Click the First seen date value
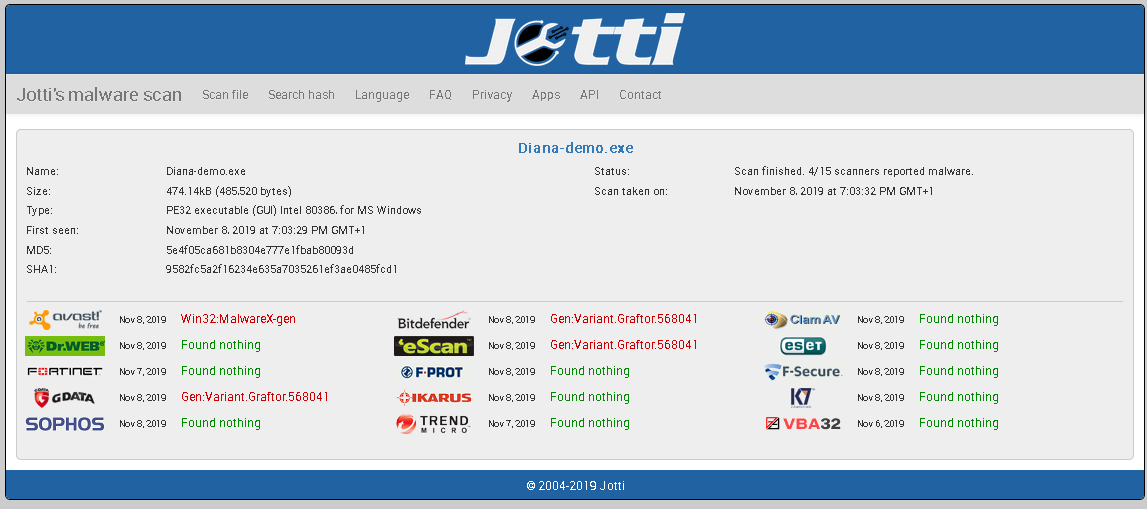This screenshot has width=1147, height=509. click(266, 230)
